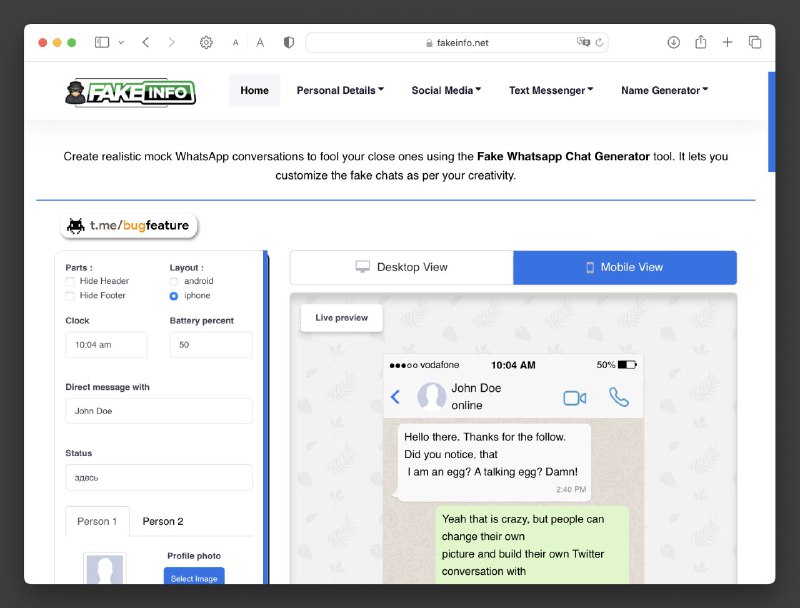
Task: Click the Select Image button
Action: tap(194, 577)
